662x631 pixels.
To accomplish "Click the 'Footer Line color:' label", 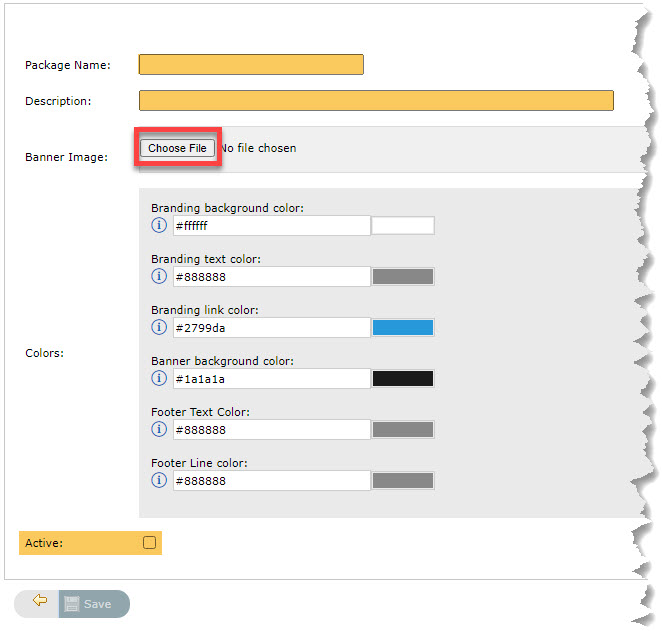I will (199, 463).
